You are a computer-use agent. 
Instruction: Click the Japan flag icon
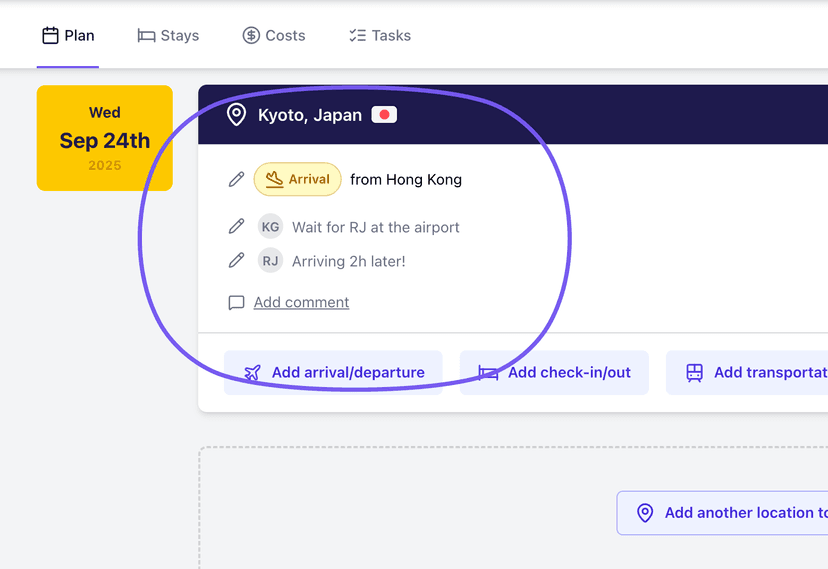(x=384, y=115)
